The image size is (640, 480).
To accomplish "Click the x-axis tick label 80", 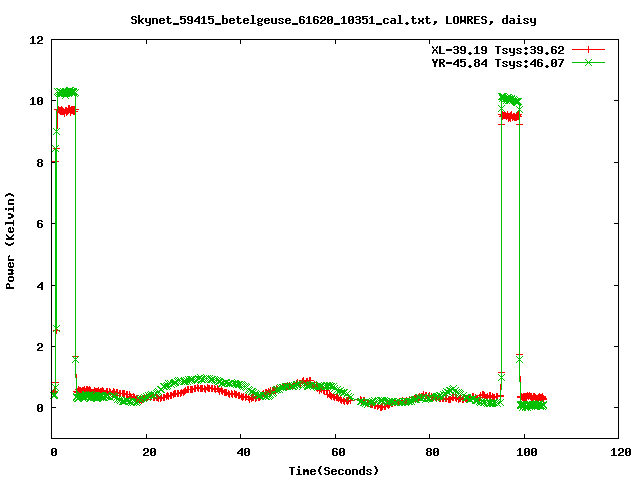I will [432, 452].
